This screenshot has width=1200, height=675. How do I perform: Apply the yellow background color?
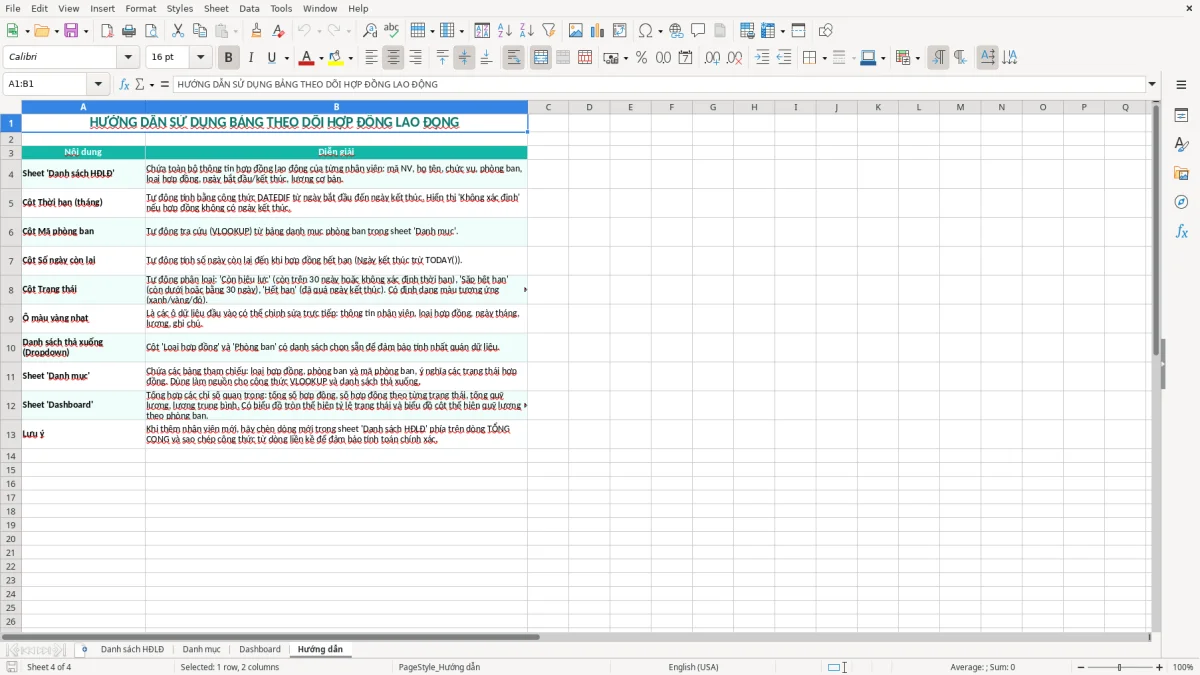pyautogui.click(x=337, y=58)
